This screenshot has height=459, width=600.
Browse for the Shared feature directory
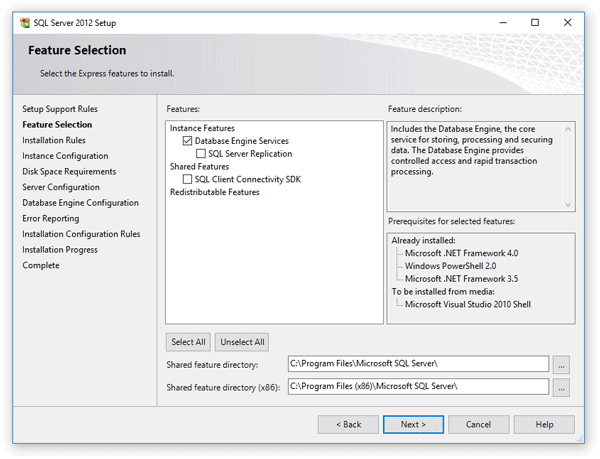[561, 365]
